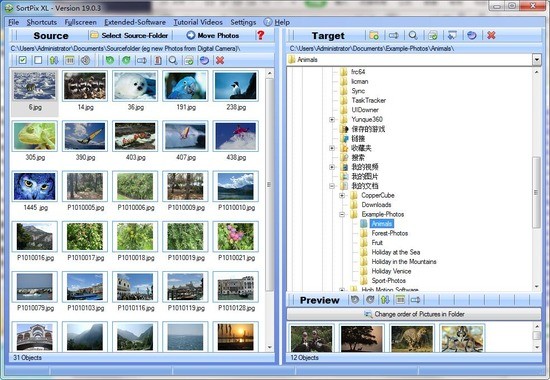Click the magnifier search icon in Source toolbar
Image resolution: width=550 pixels, height=380 pixels.
[x=173, y=60]
